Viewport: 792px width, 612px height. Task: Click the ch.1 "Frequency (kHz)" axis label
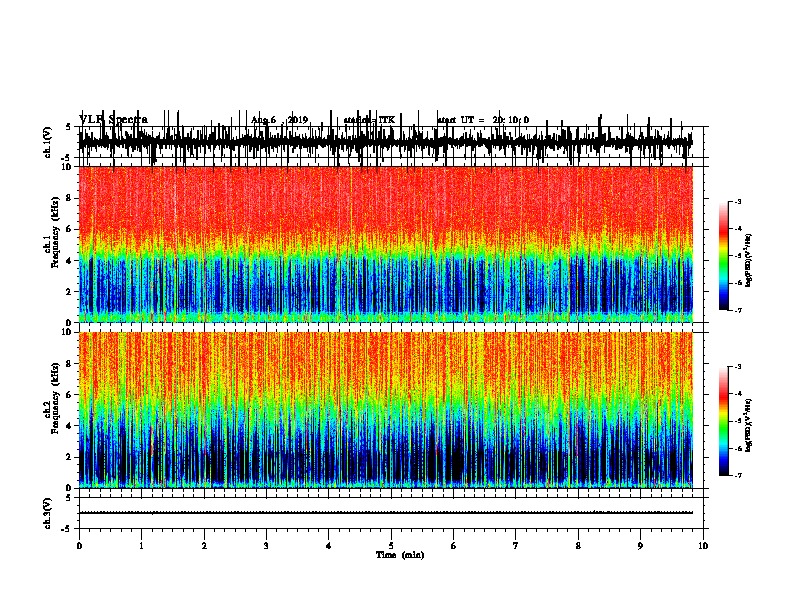55,233
